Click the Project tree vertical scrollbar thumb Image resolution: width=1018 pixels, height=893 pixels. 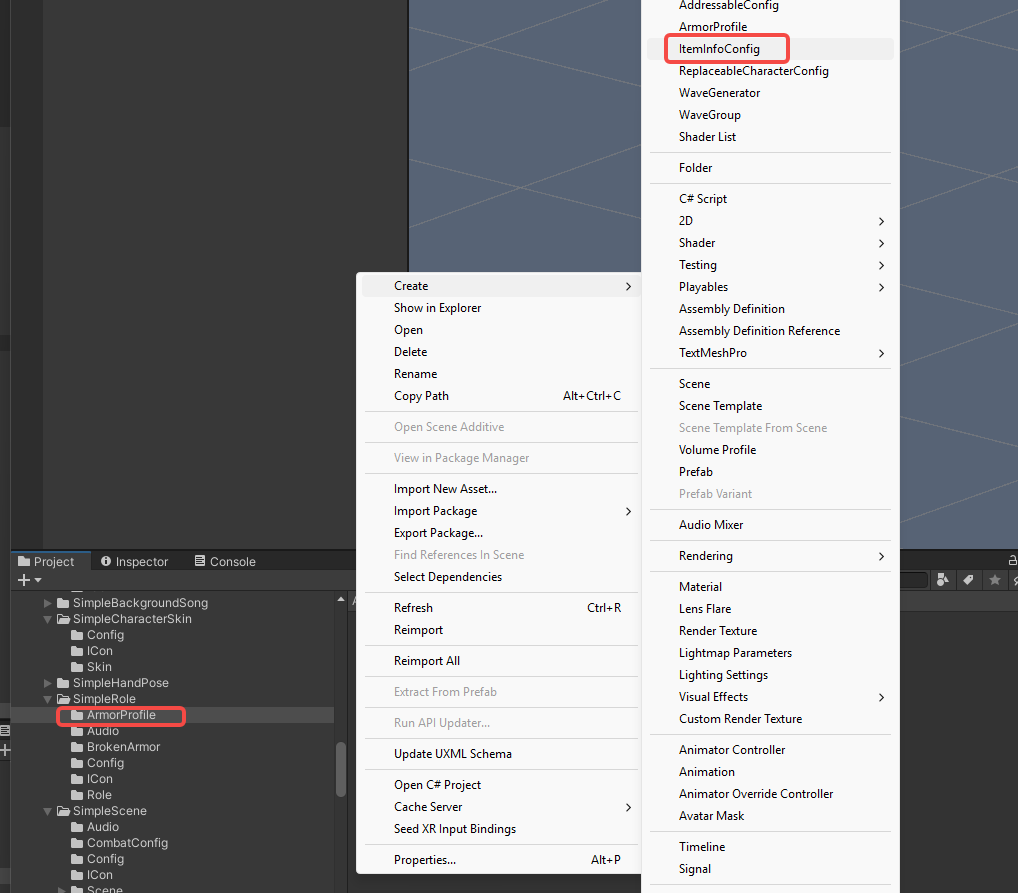coord(341,770)
